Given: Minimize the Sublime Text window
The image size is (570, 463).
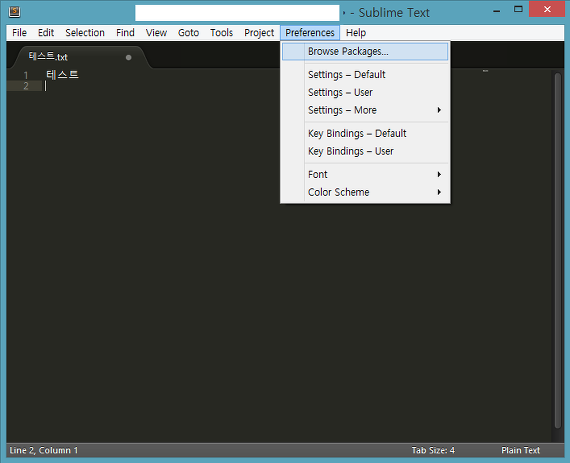Looking at the screenshot, I should [x=497, y=11].
